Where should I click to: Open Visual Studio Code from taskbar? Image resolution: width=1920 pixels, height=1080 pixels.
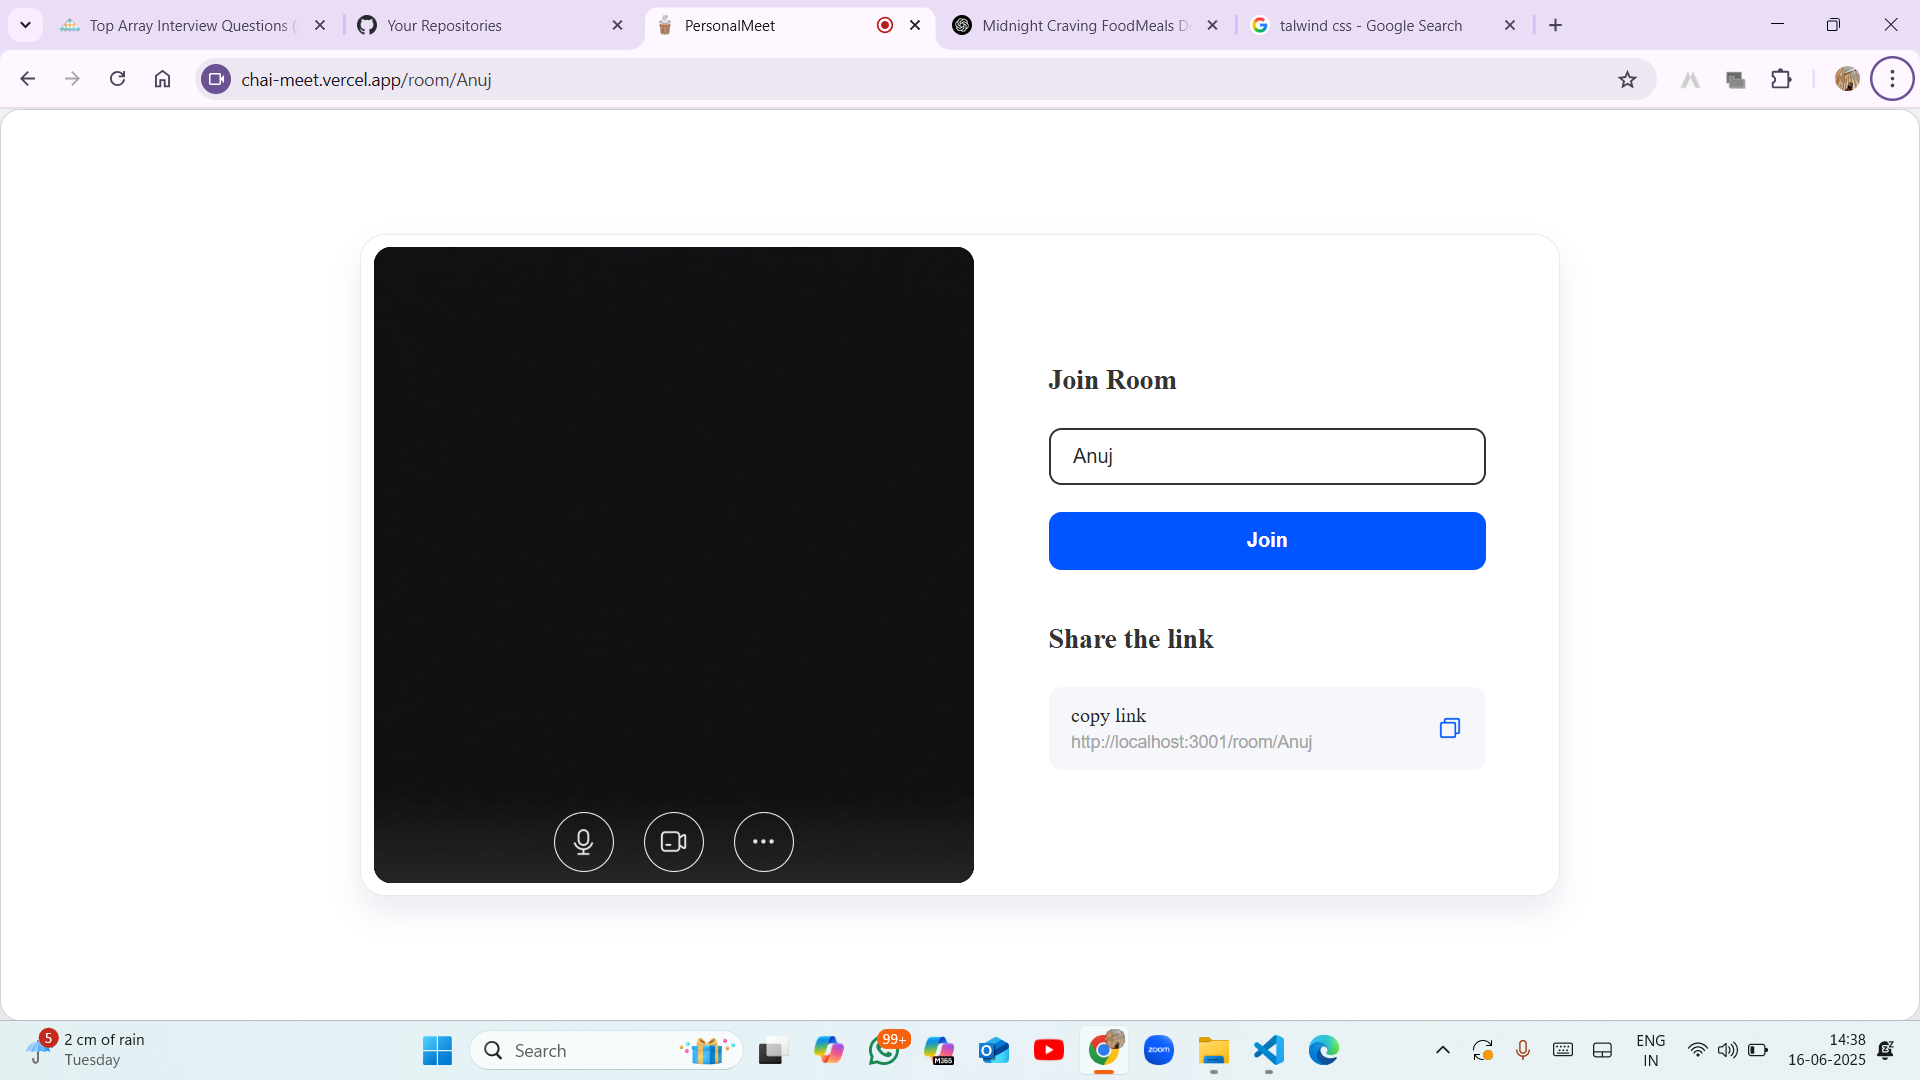[1269, 1051]
